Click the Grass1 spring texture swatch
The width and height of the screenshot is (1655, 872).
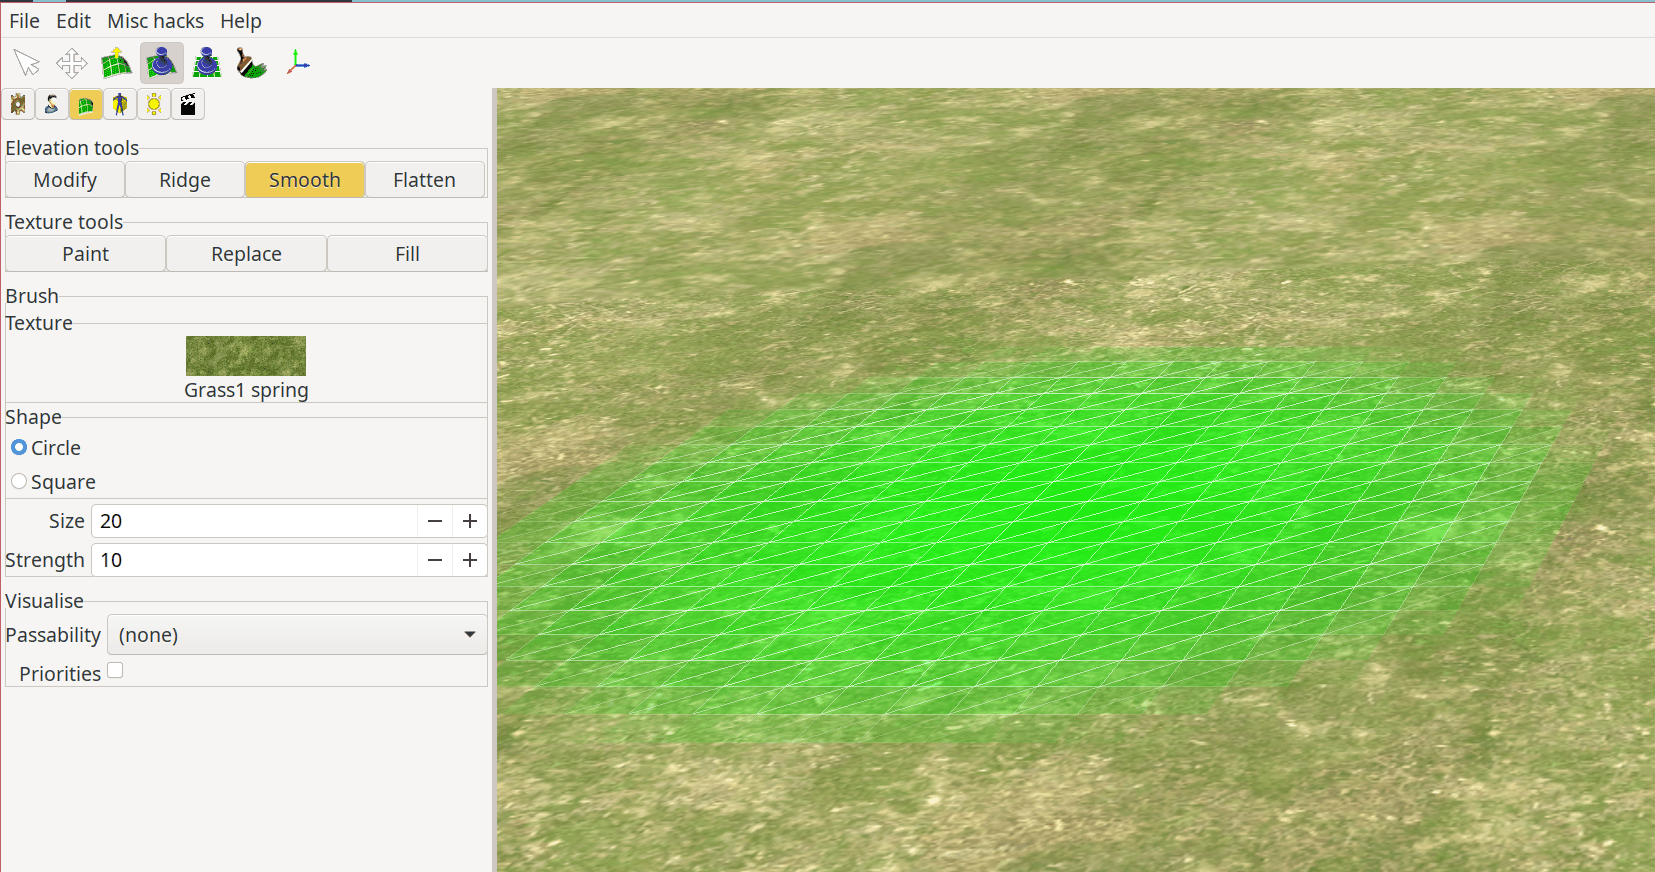[x=246, y=356]
